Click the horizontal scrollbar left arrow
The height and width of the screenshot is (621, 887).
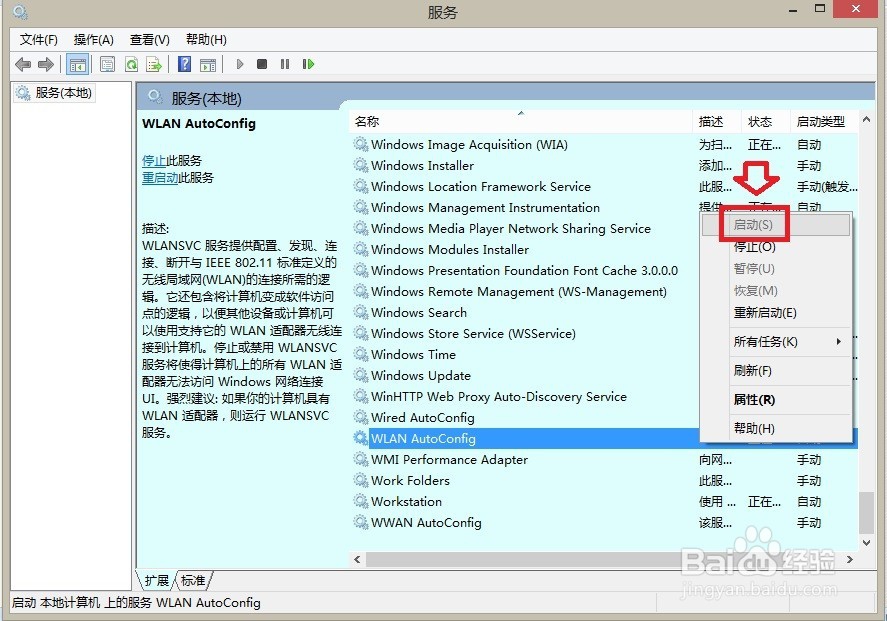[x=357, y=559]
